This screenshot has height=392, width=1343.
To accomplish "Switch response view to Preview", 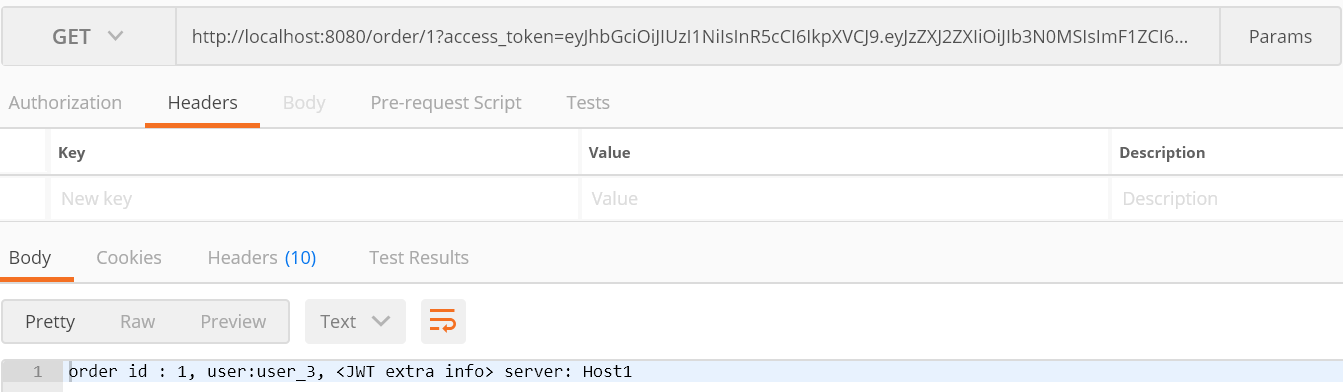I will pos(233,321).
